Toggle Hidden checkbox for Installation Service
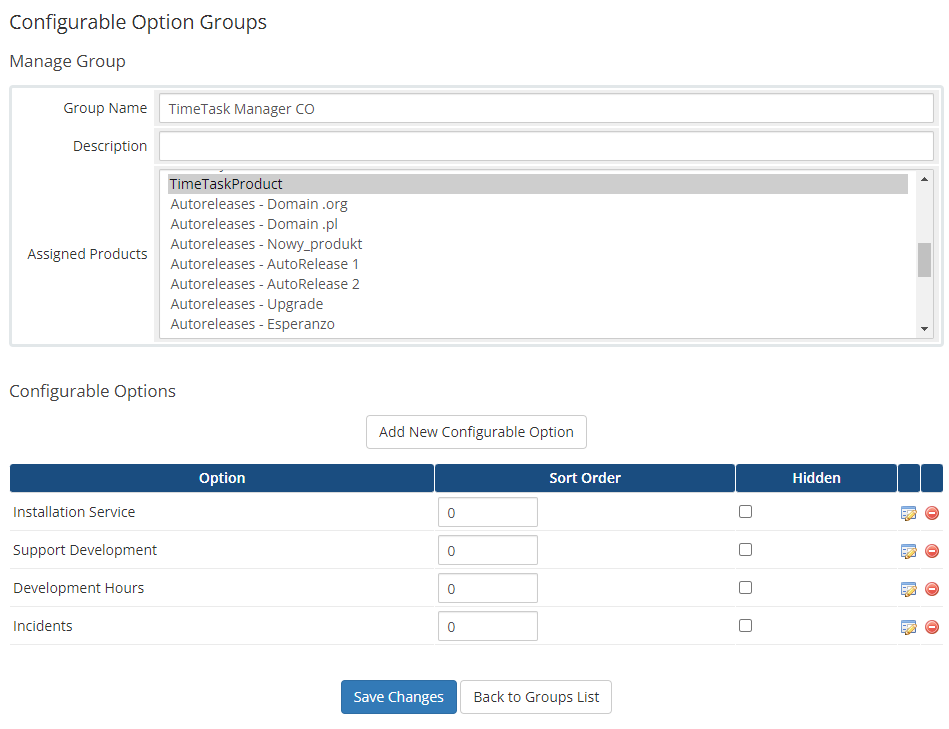This screenshot has width=949, height=729. point(746,512)
